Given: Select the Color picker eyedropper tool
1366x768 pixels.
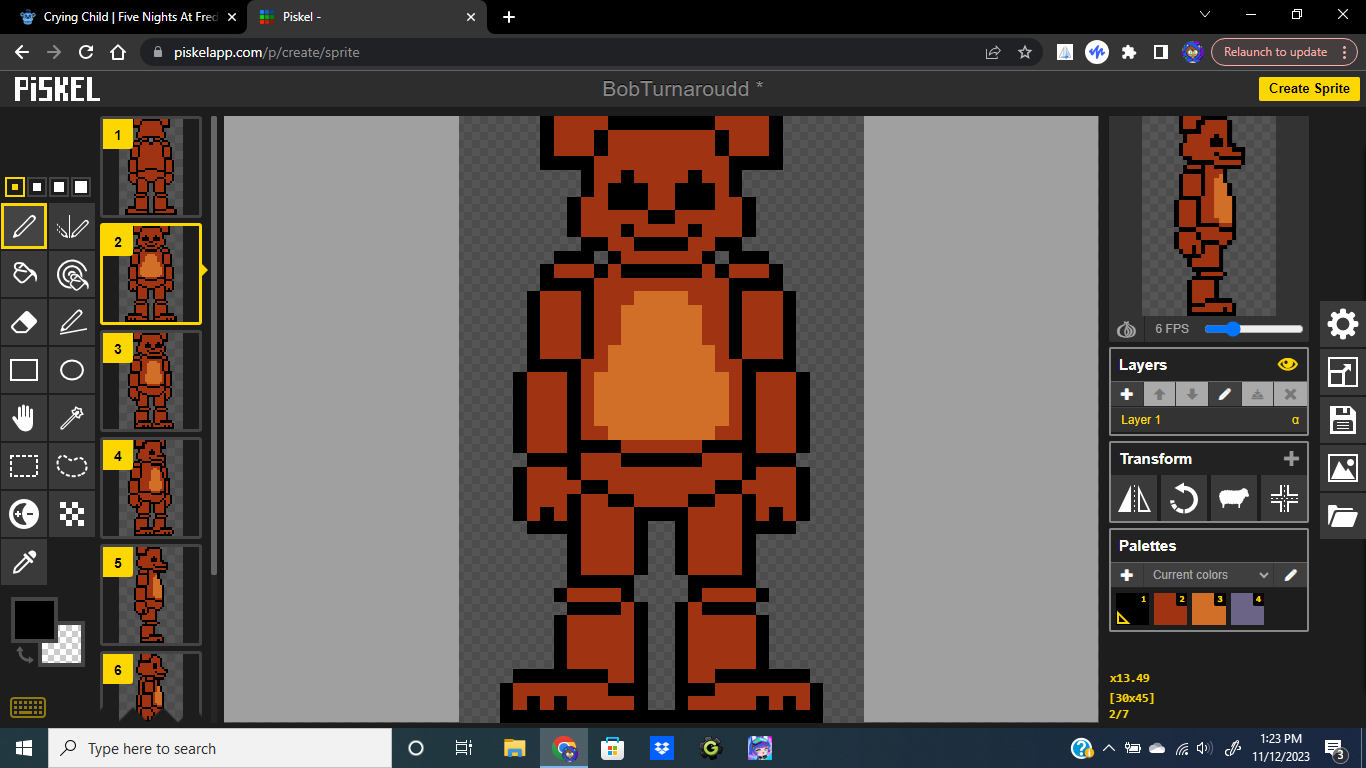Looking at the screenshot, I should (x=24, y=562).
